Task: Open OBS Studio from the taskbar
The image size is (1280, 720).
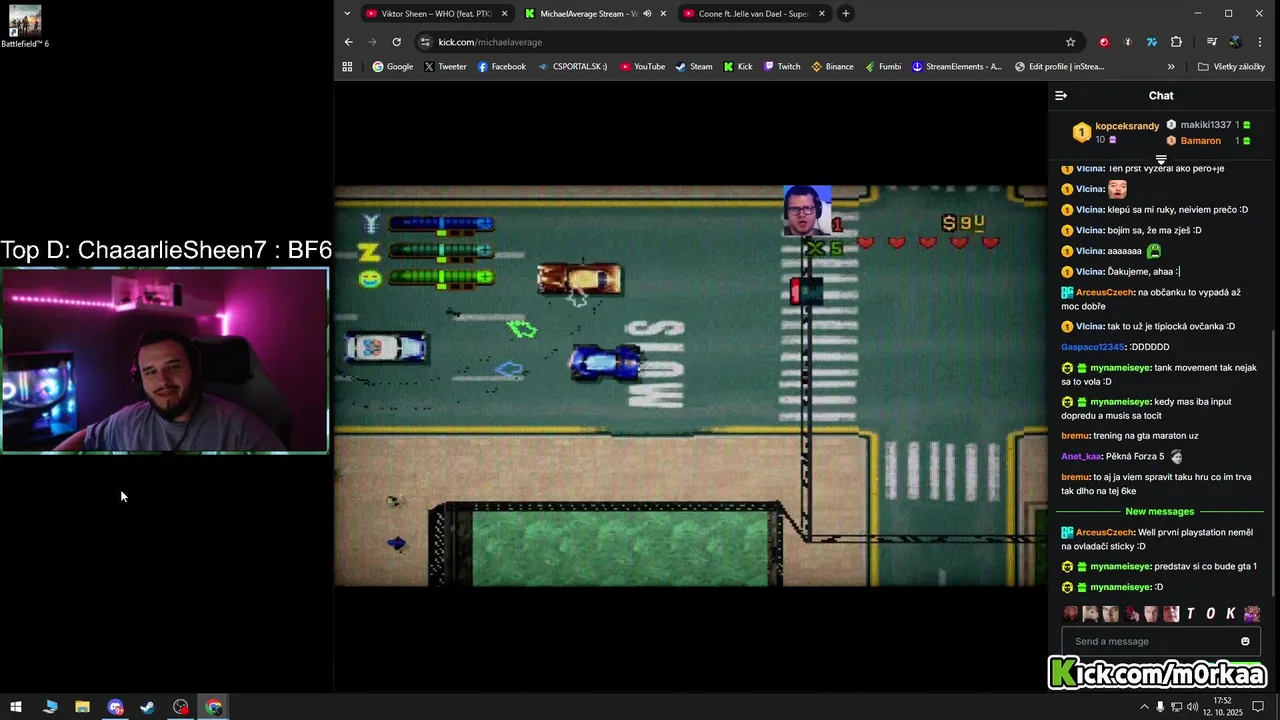Action: coord(180,707)
